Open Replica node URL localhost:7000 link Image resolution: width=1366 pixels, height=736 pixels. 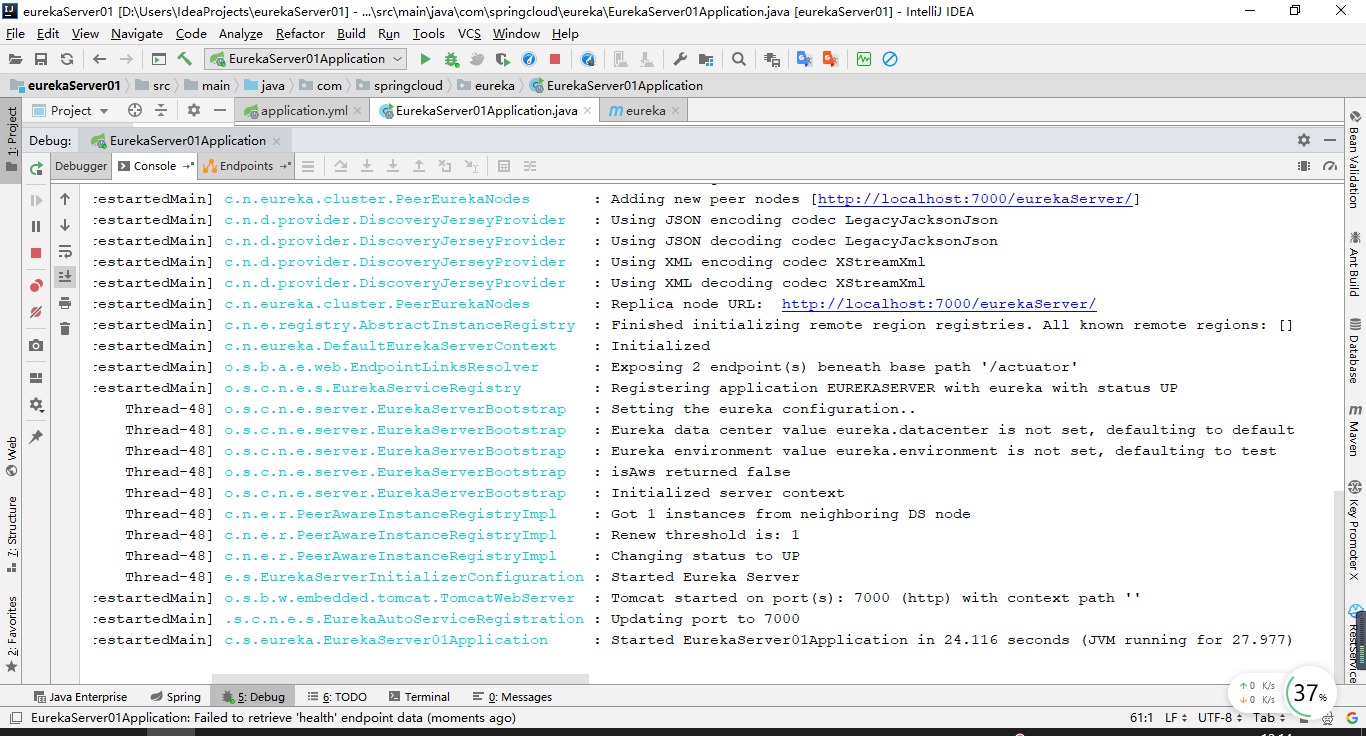pyautogui.click(x=939, y=304)
